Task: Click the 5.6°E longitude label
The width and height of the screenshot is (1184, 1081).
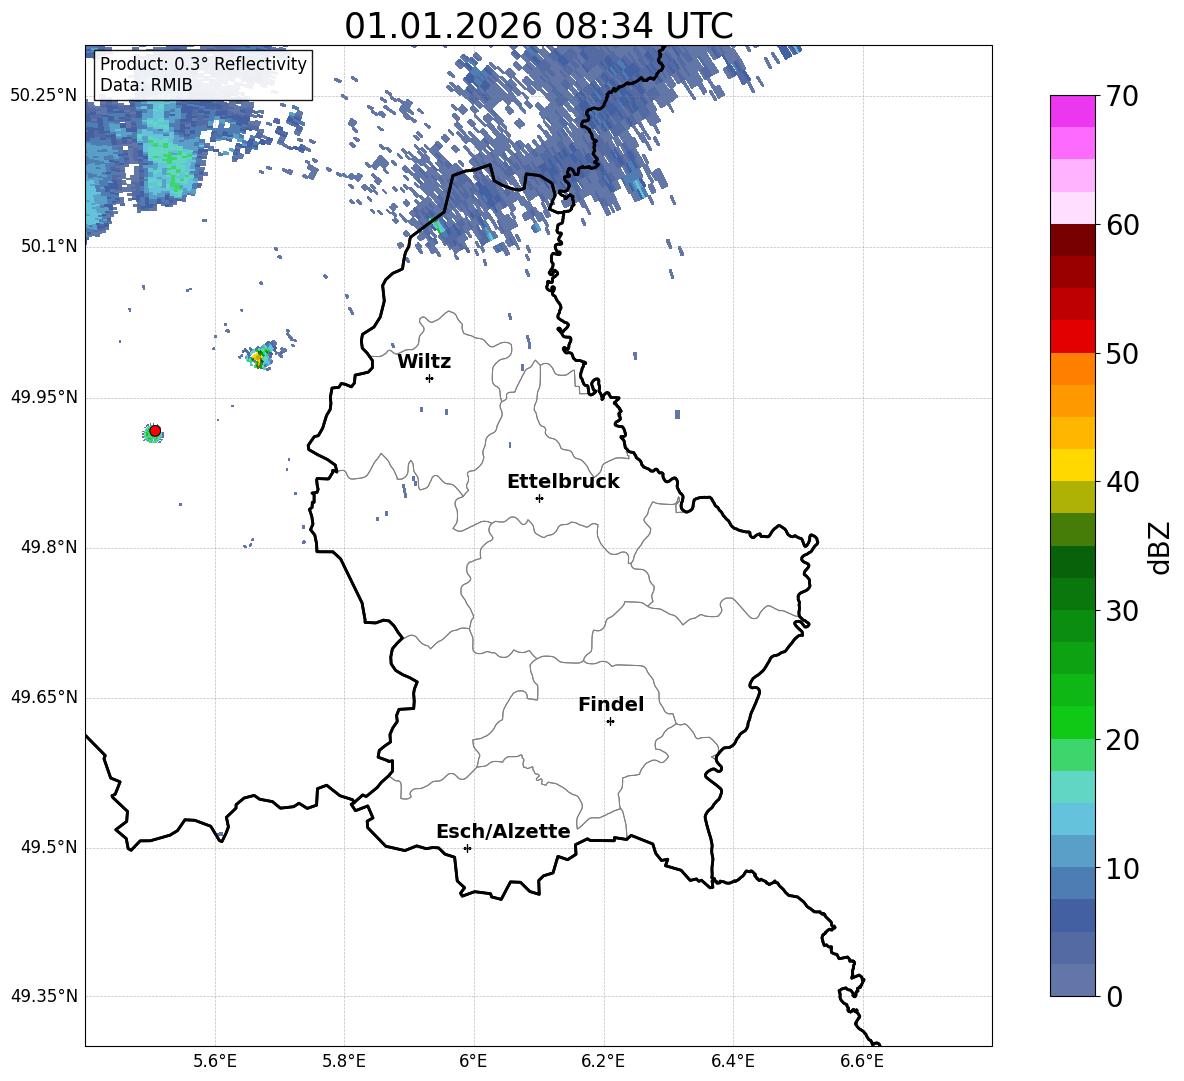Action: pyautogui.click(x=215, y=1061)
